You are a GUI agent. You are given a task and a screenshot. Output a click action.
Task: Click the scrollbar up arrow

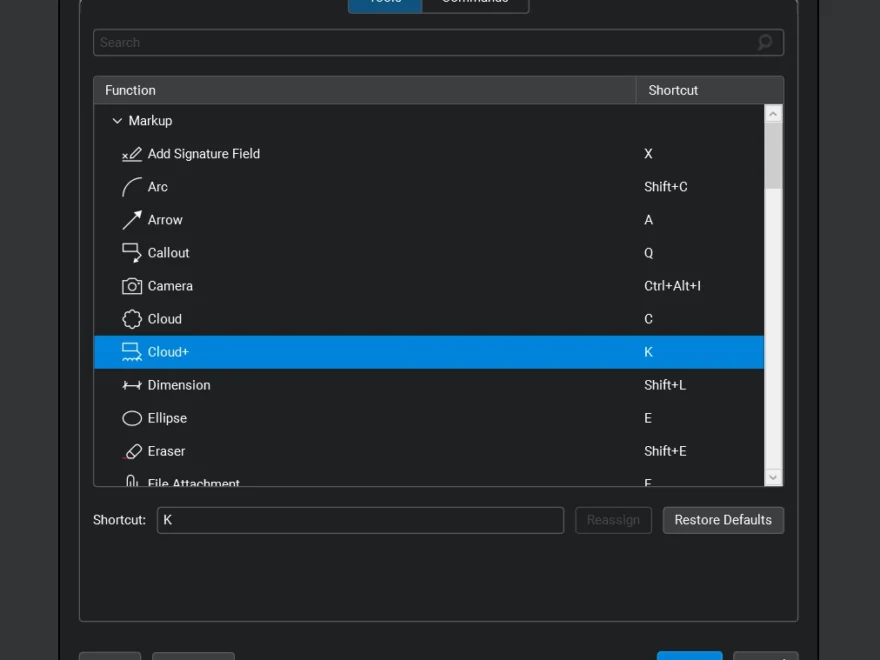[x=773, y=114]
